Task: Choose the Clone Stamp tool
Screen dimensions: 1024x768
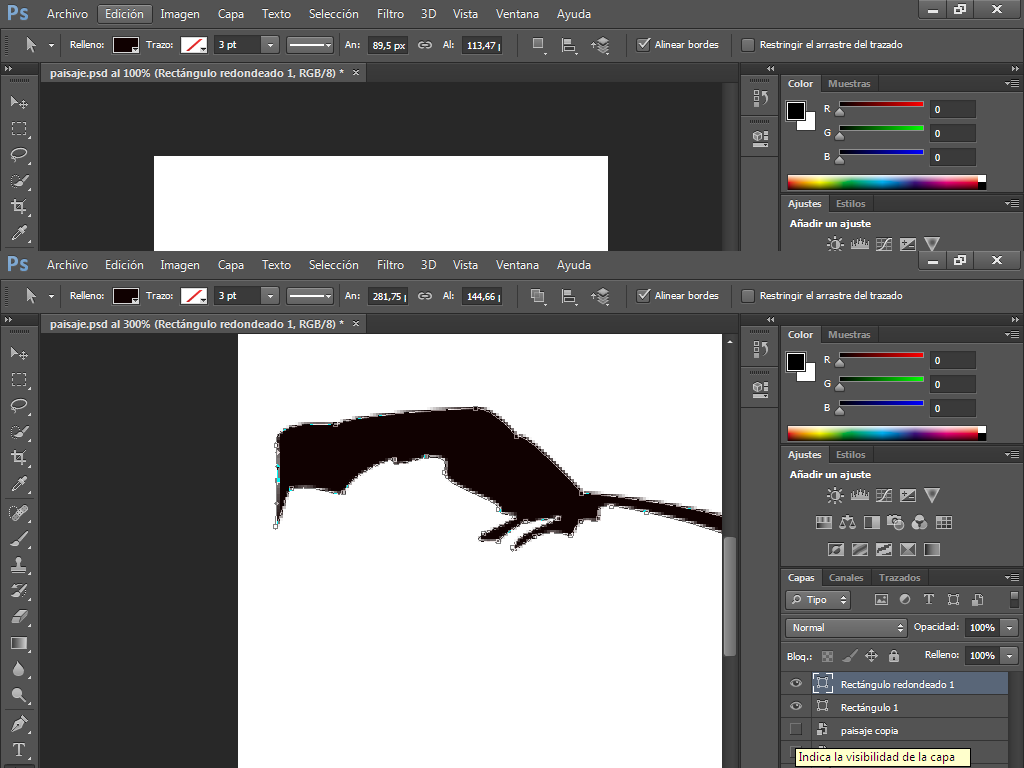Action: tap(19, 566)
